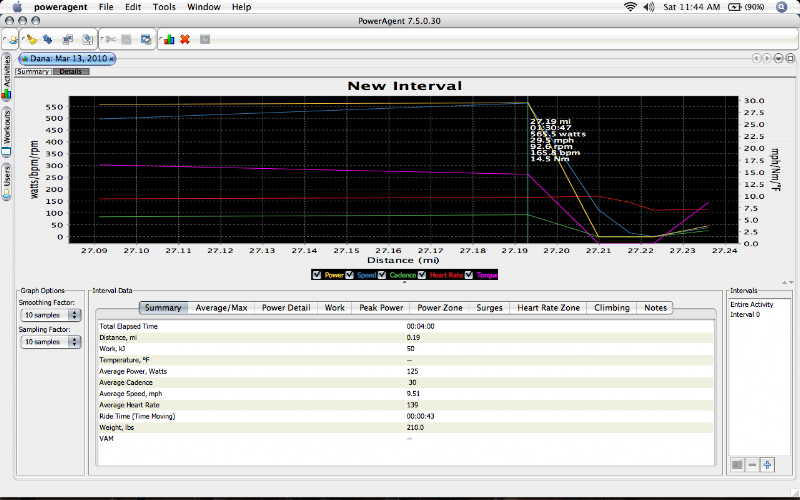Click the plus icon under Intervals list
Viewport: 800px width, 500px height.
(x=767, y=464)
